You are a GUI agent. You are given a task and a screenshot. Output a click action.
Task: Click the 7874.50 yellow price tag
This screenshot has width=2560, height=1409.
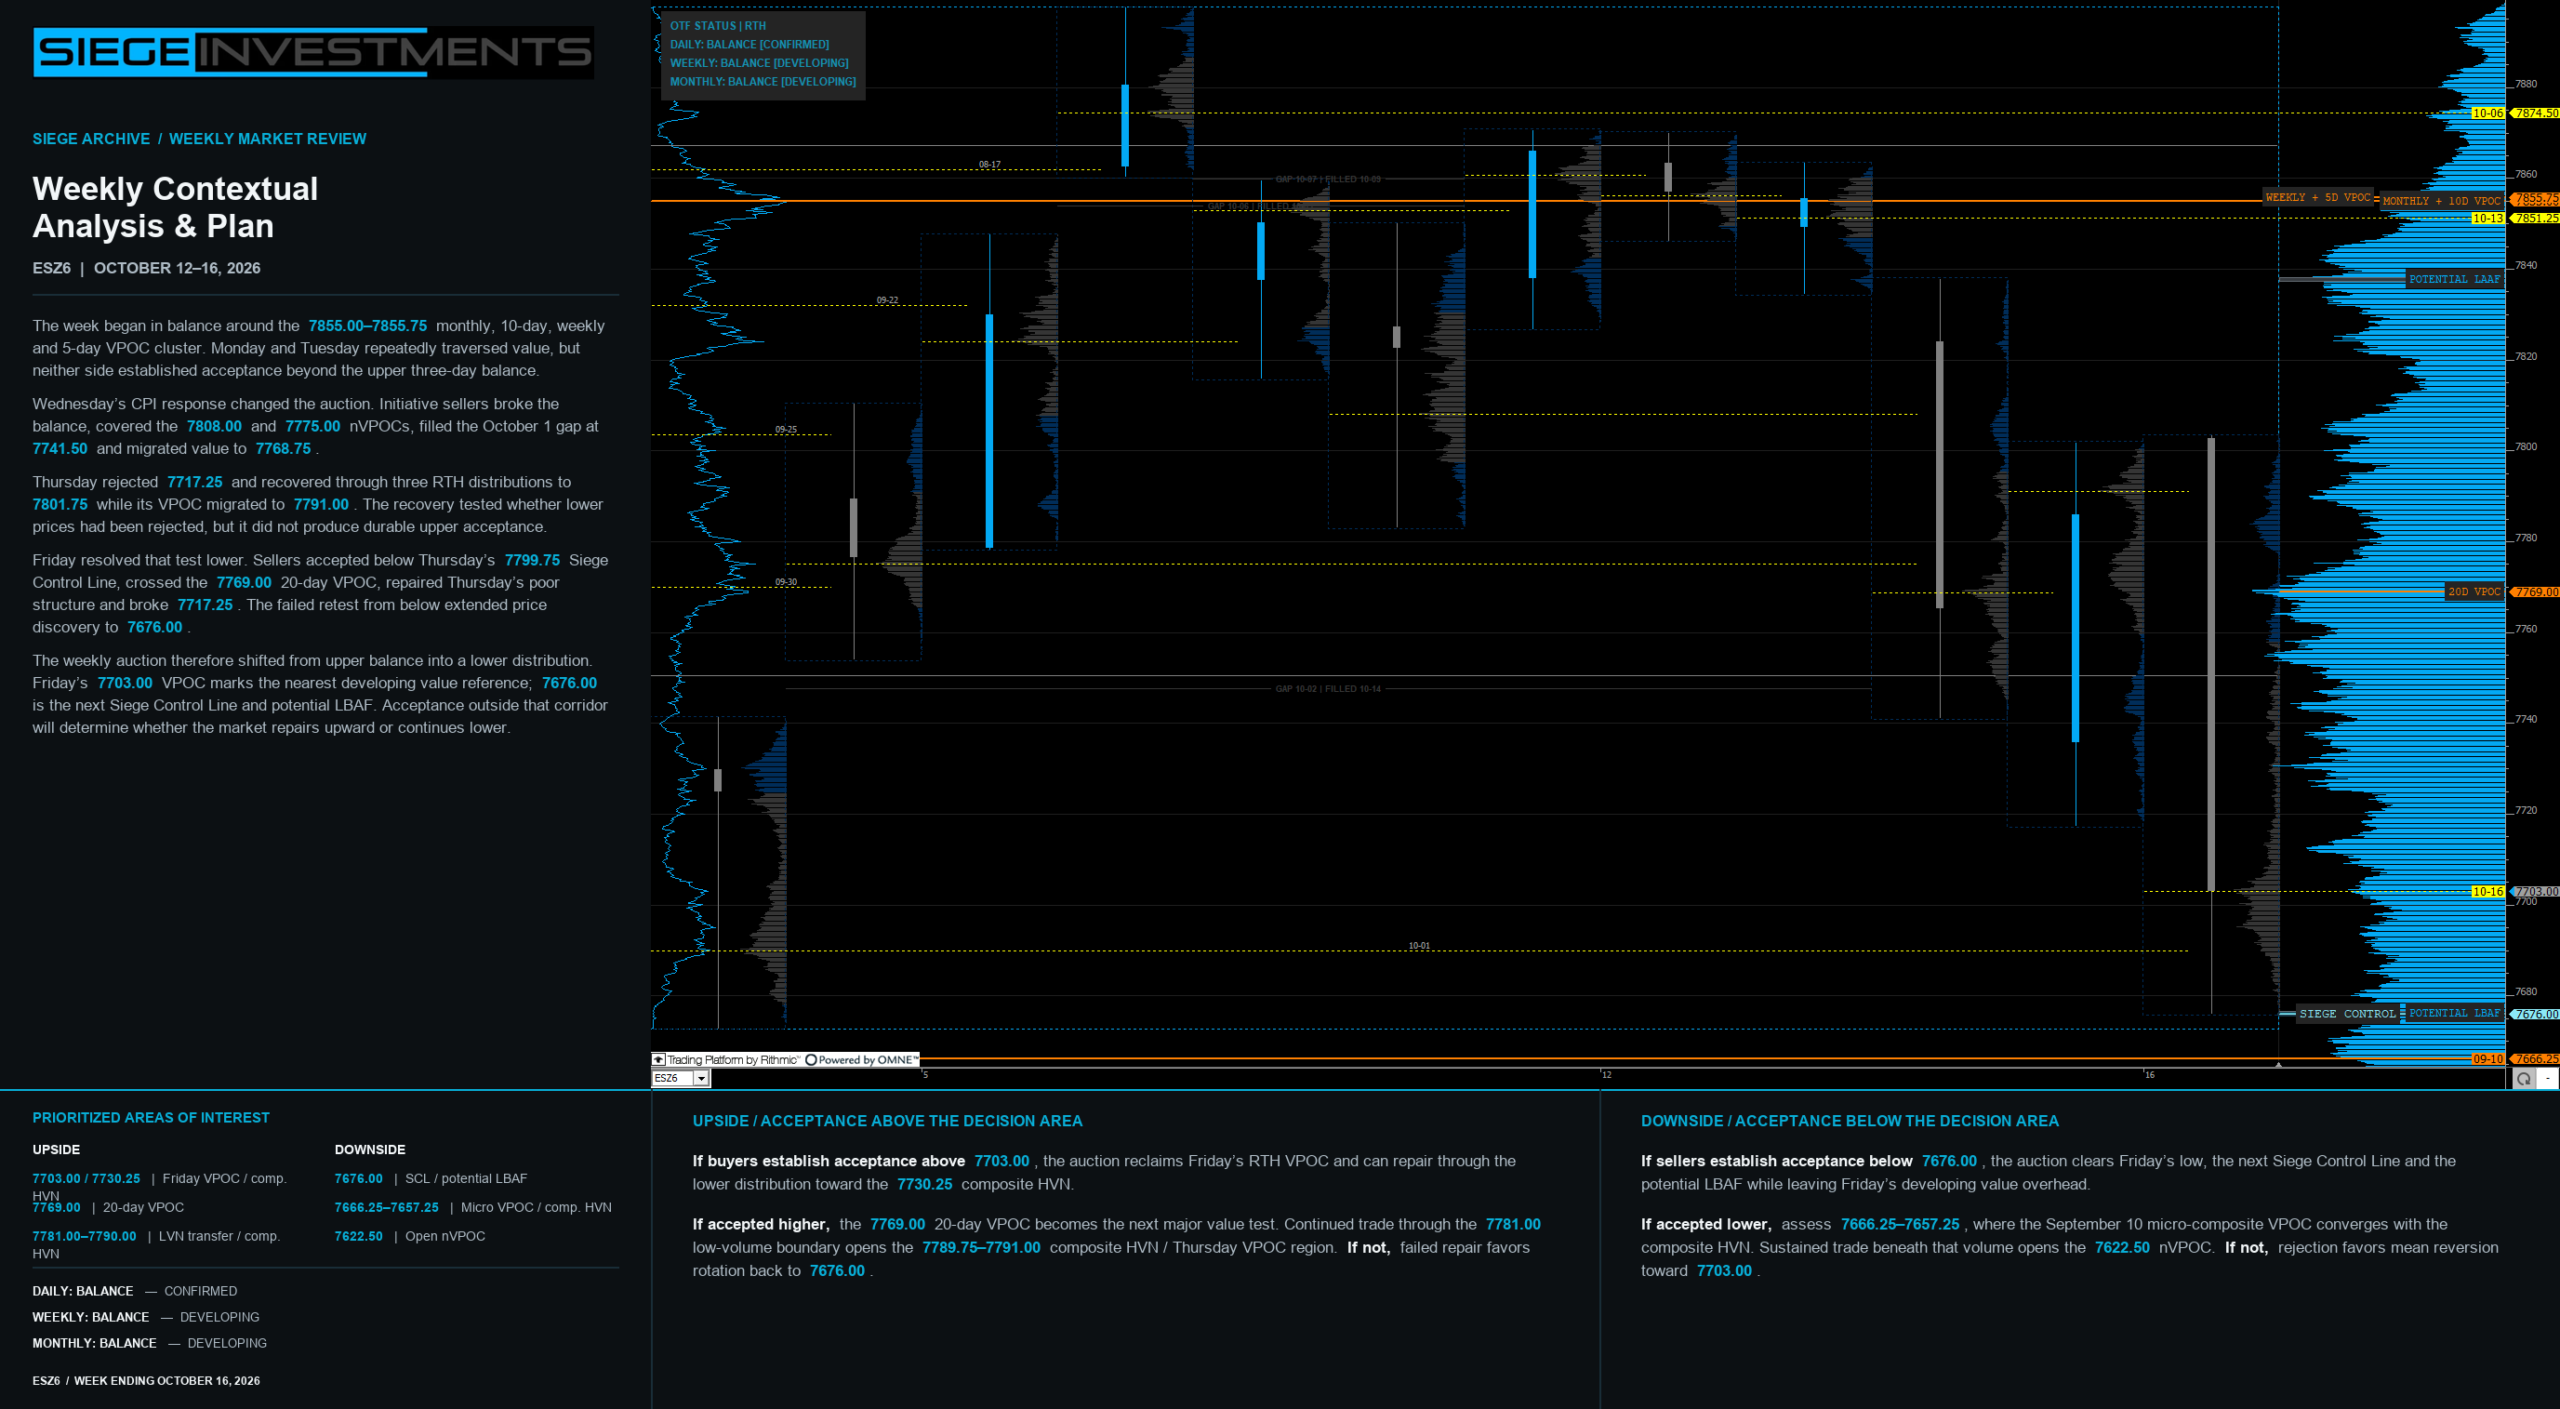tap(2536, 113)
